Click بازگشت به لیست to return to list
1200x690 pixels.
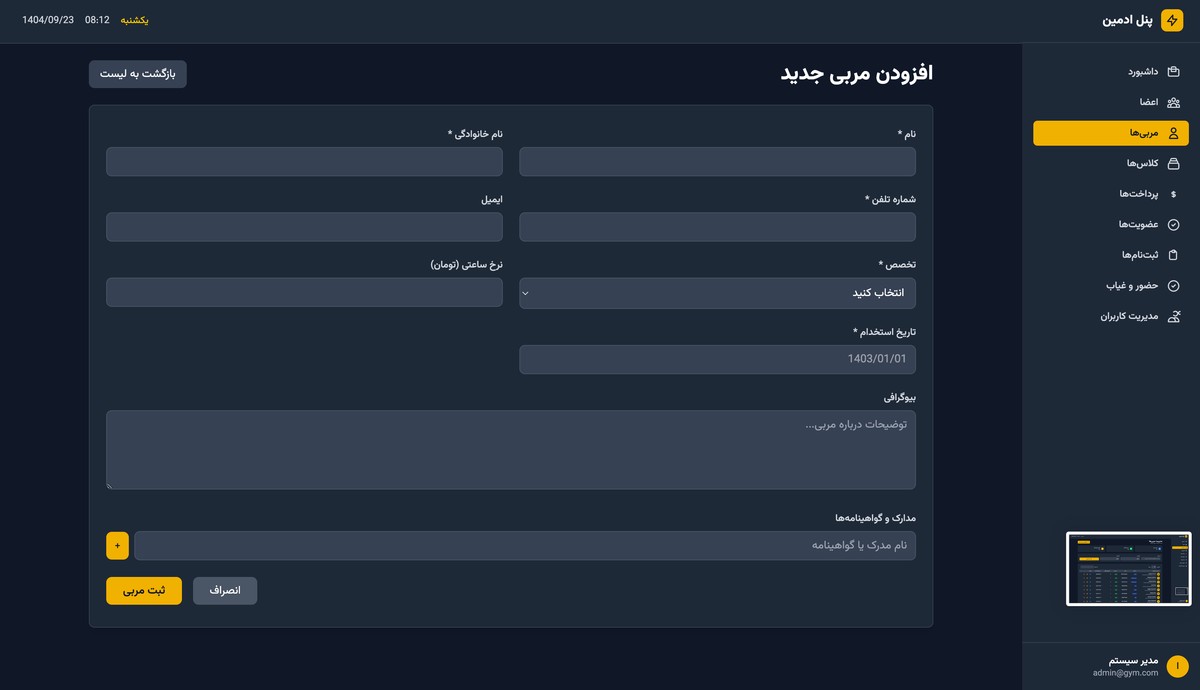pos(137,74)
